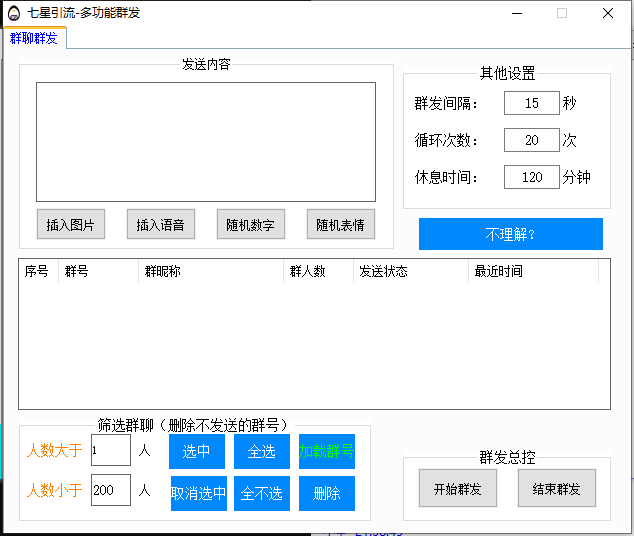The height and width of the screenshot is (536, 634).
Task: Sort by the 群号 column header
Action: 99,271
